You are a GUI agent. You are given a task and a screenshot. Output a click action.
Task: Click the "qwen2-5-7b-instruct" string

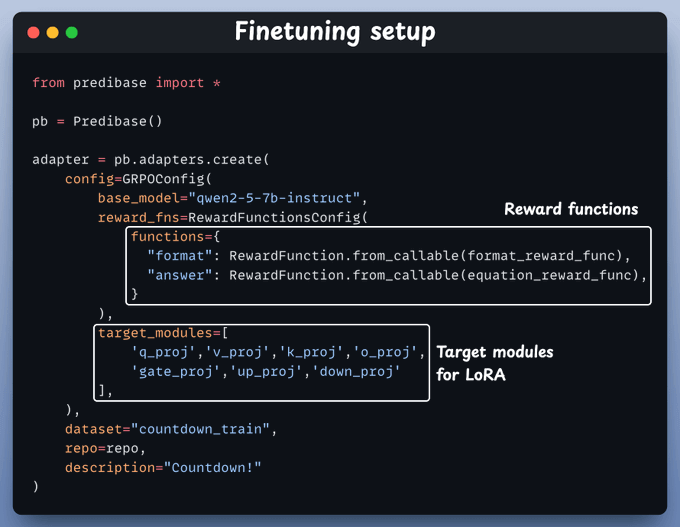click(274, 198)
